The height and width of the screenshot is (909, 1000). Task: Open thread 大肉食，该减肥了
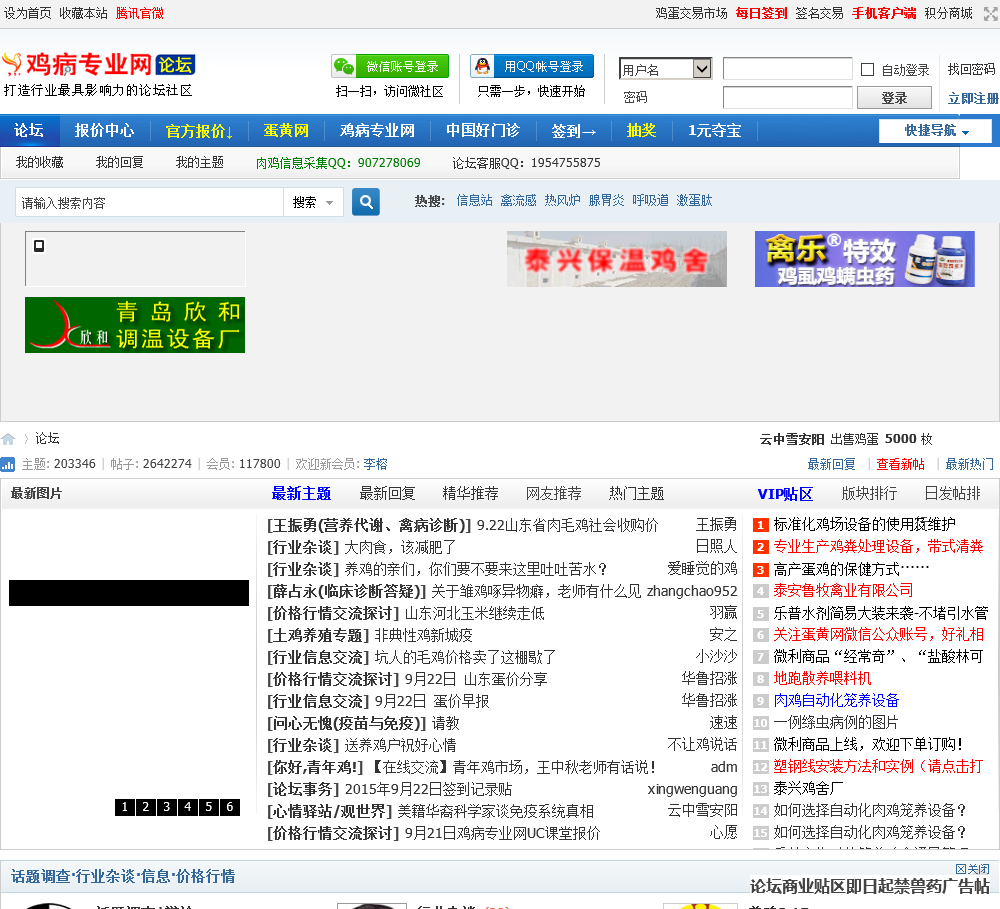400,547
